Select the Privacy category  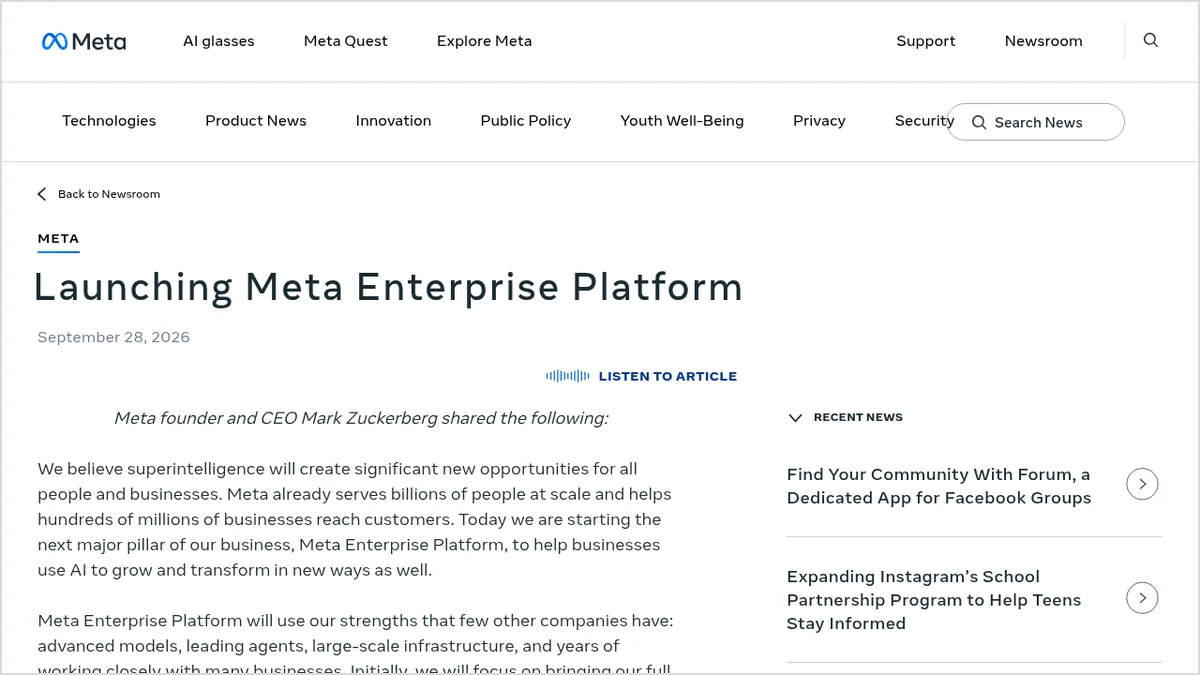tap(819, 121)
